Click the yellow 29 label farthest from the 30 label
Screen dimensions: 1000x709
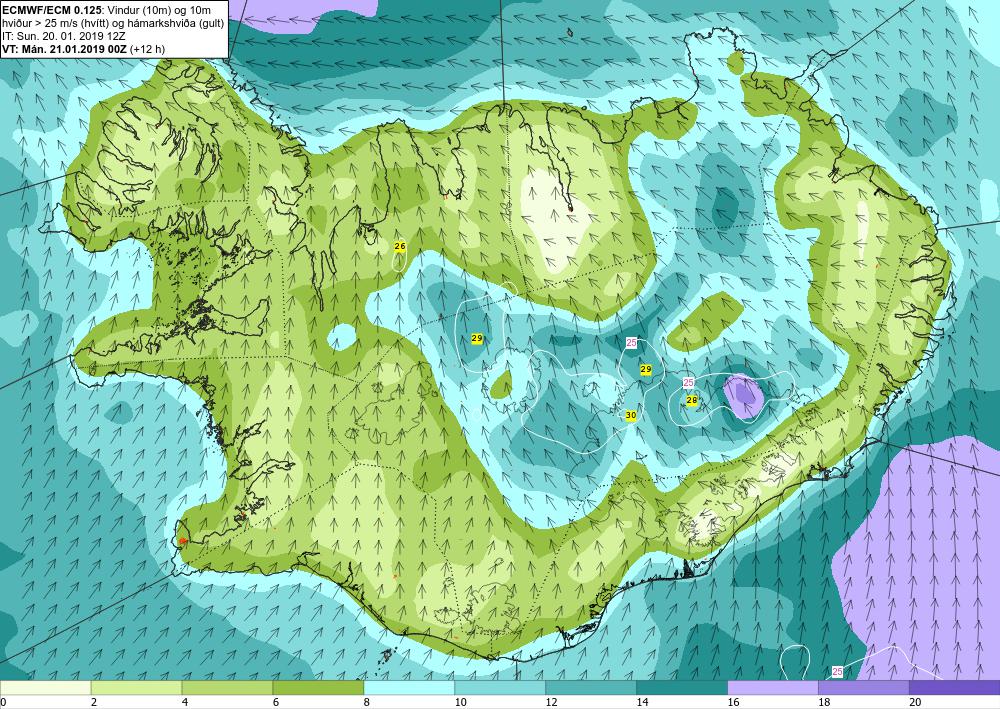click(x=476, y=339)
